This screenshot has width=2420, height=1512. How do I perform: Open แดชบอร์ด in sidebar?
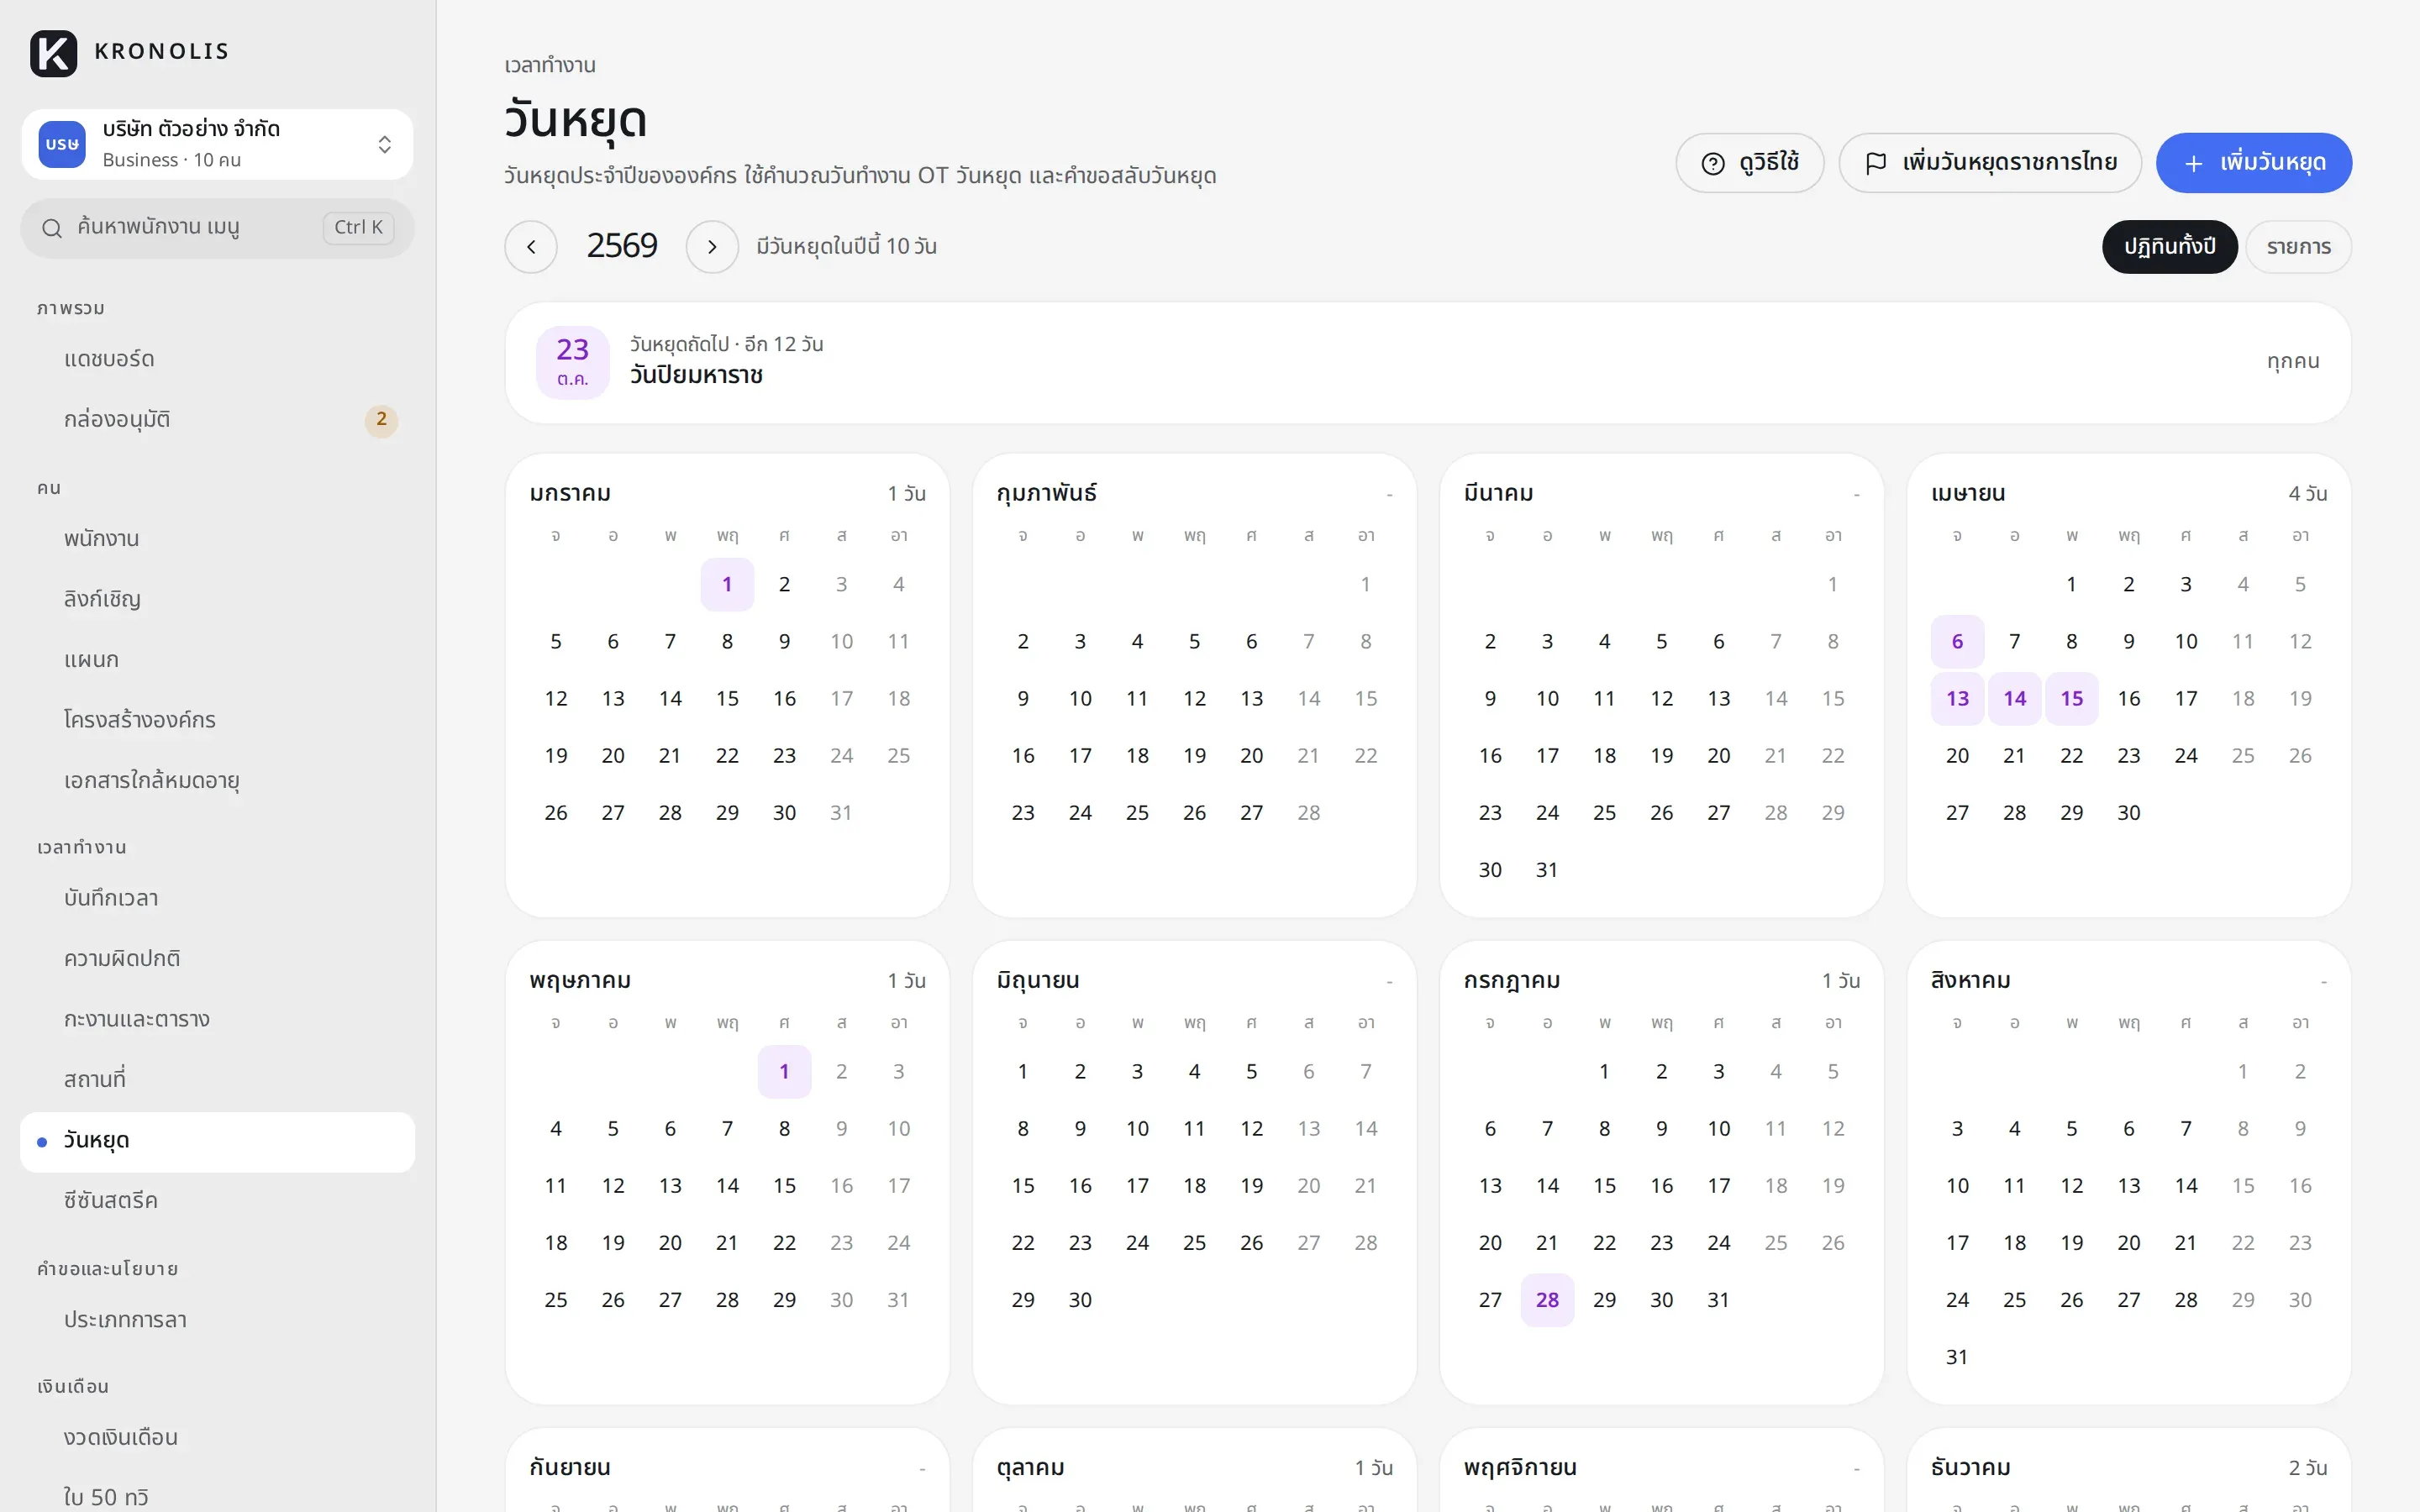coord(217,359)
